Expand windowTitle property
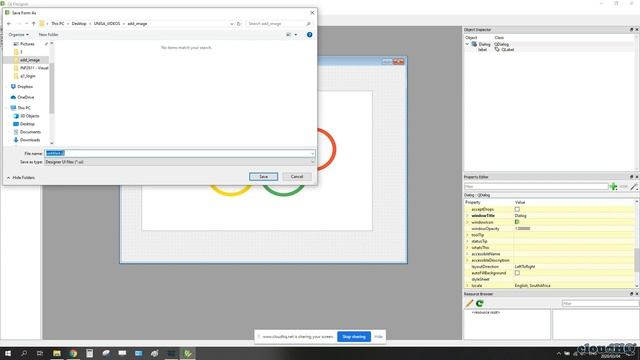This screenshot has height=360, width=640. 467,216
